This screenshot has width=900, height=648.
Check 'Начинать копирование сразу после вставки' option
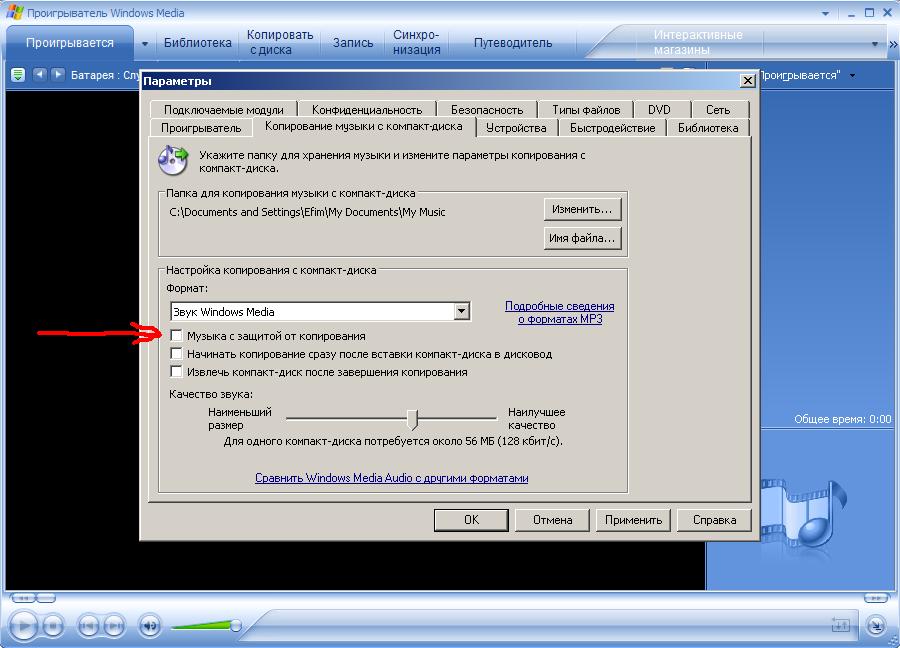coord(177,354)
